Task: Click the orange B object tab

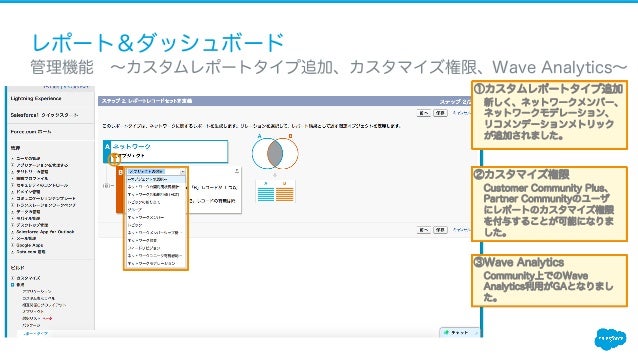Action: pos(120,190)
